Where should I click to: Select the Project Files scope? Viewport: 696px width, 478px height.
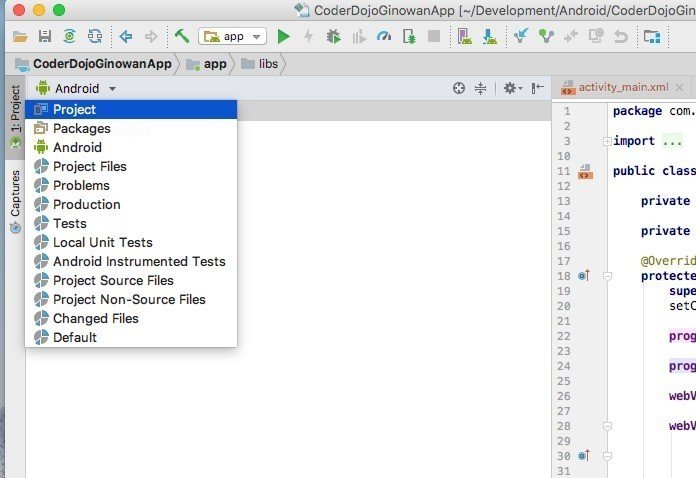point(131,166)
